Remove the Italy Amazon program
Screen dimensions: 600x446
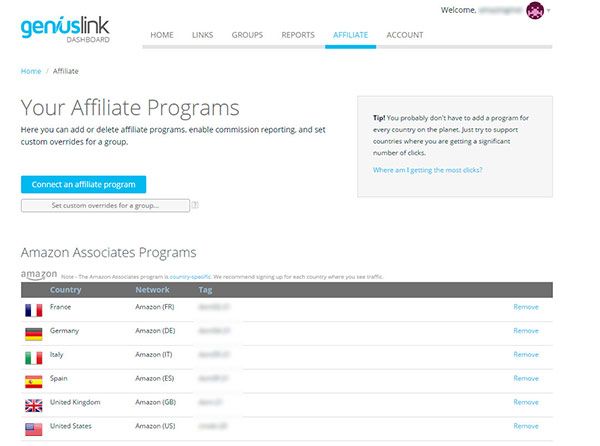(526, 355)
